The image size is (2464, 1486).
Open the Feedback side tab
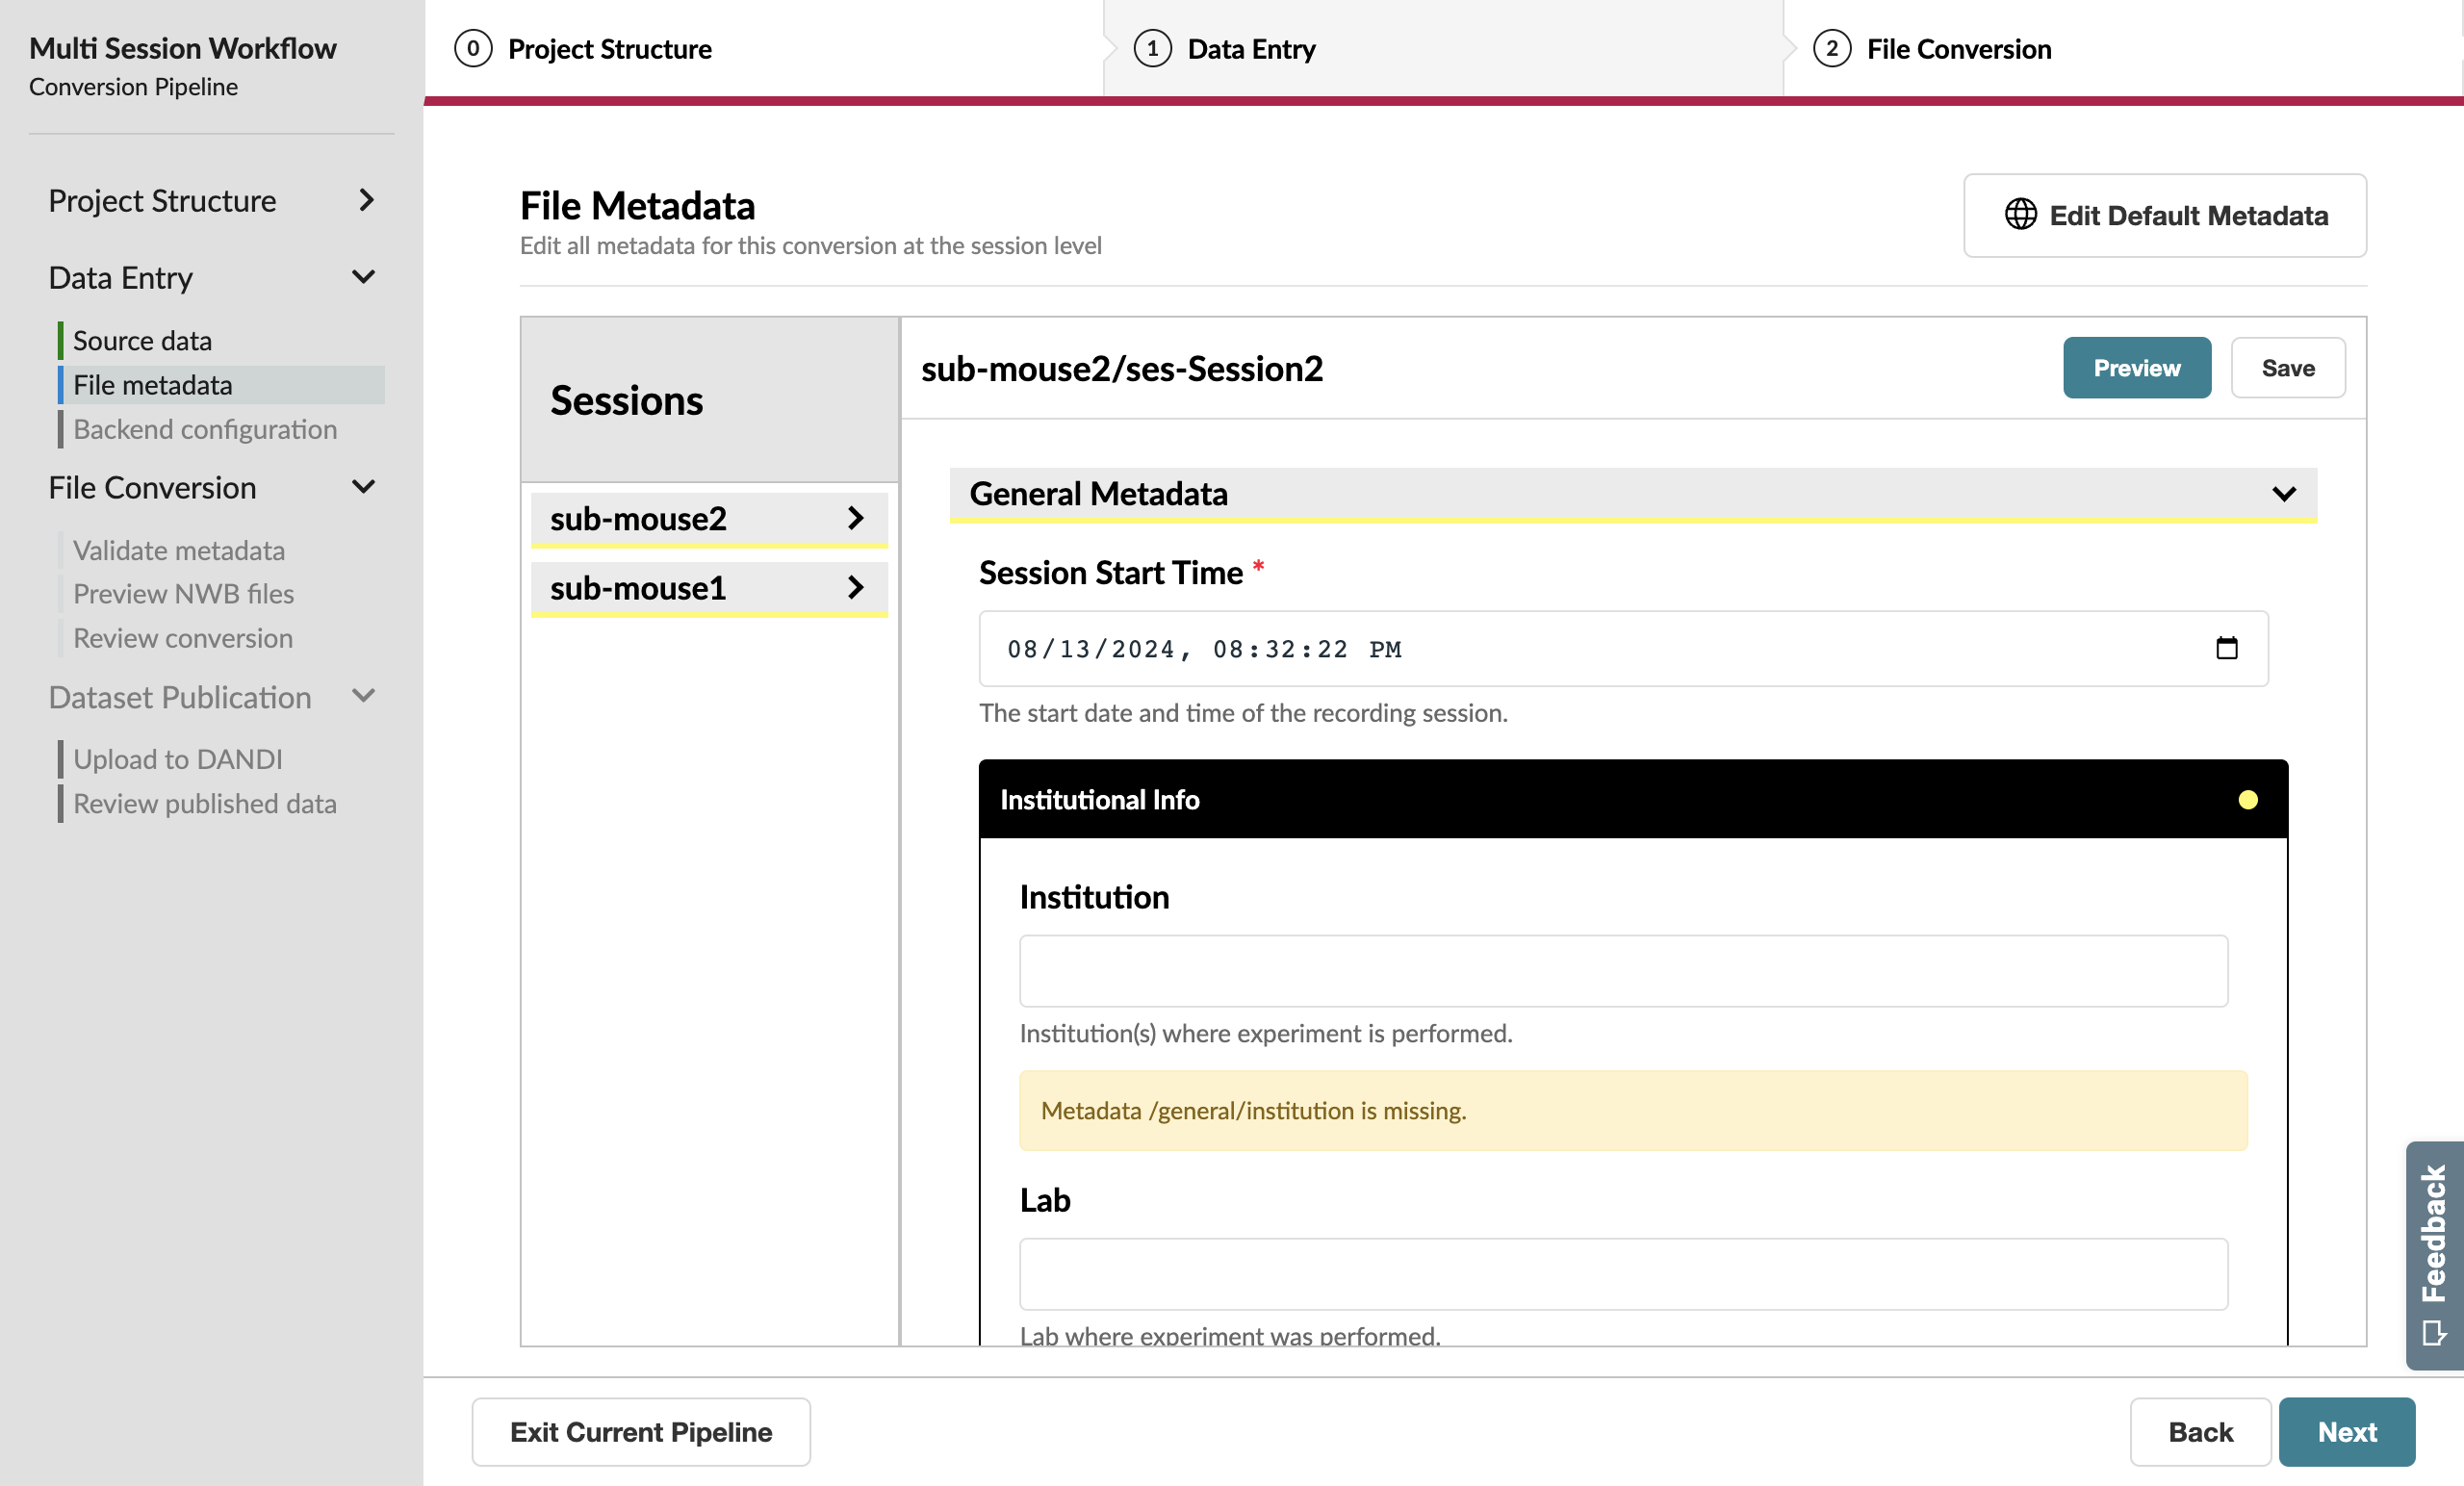click(2433, 1255)
